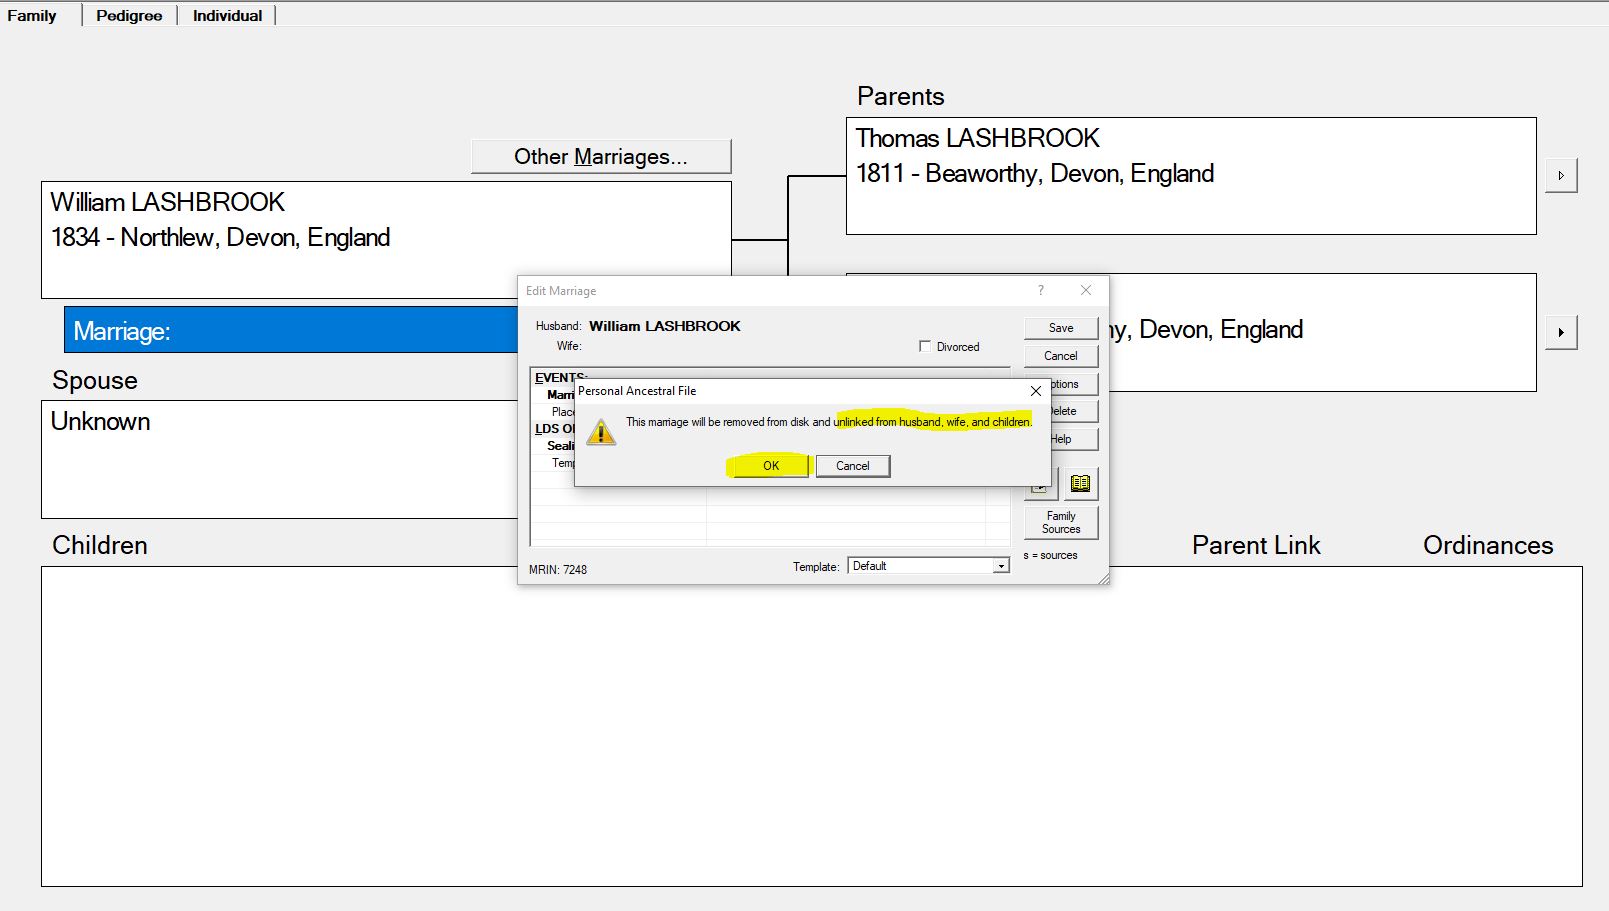Switch to the Individual tab
The height and width of the screenshot is (911, 1609).
click(x=227, y=15)
